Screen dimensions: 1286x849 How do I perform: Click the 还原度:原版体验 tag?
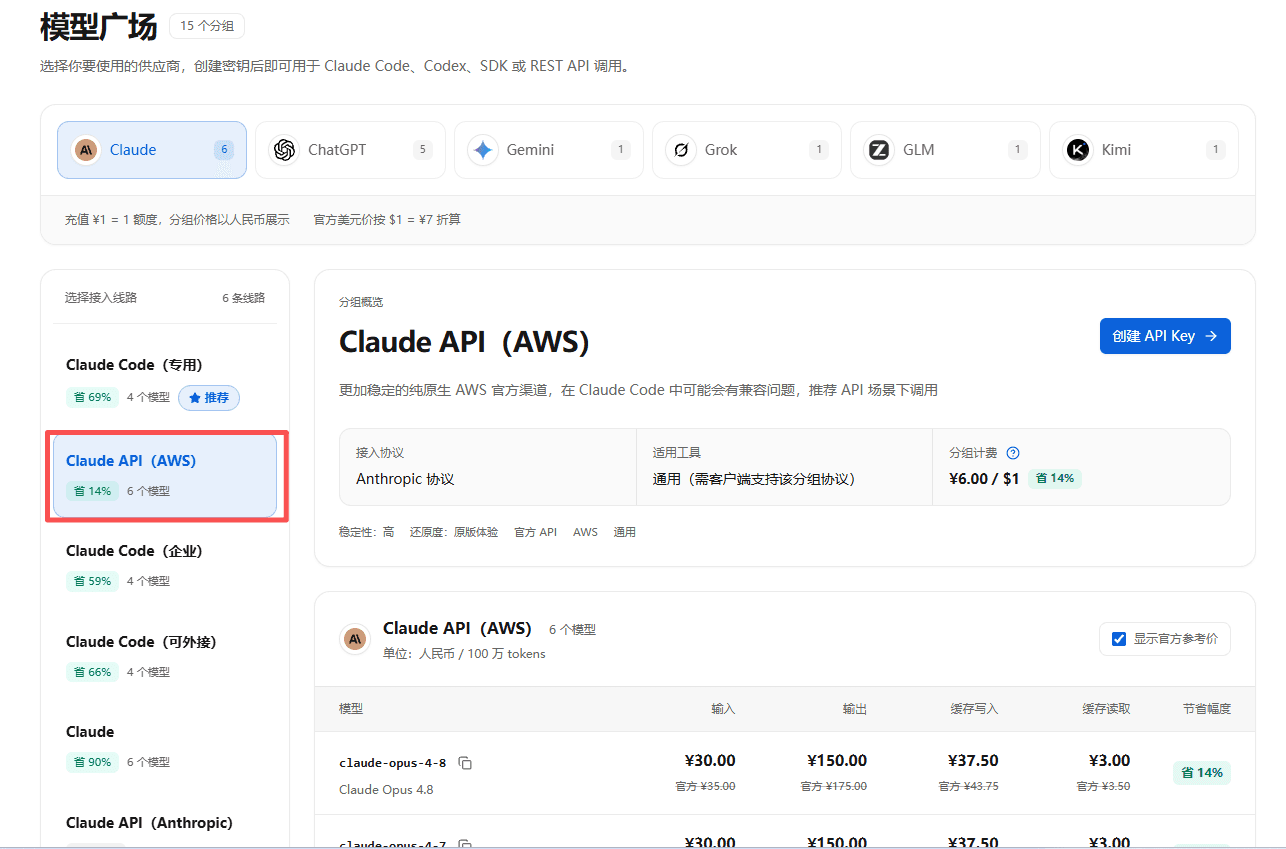tap(454, 533)
